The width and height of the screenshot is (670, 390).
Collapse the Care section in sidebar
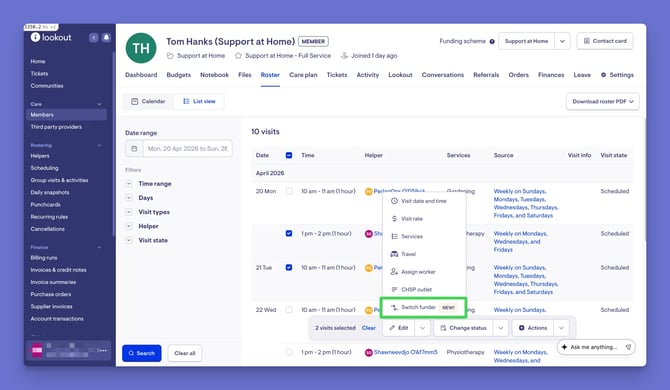pos(99,104)
